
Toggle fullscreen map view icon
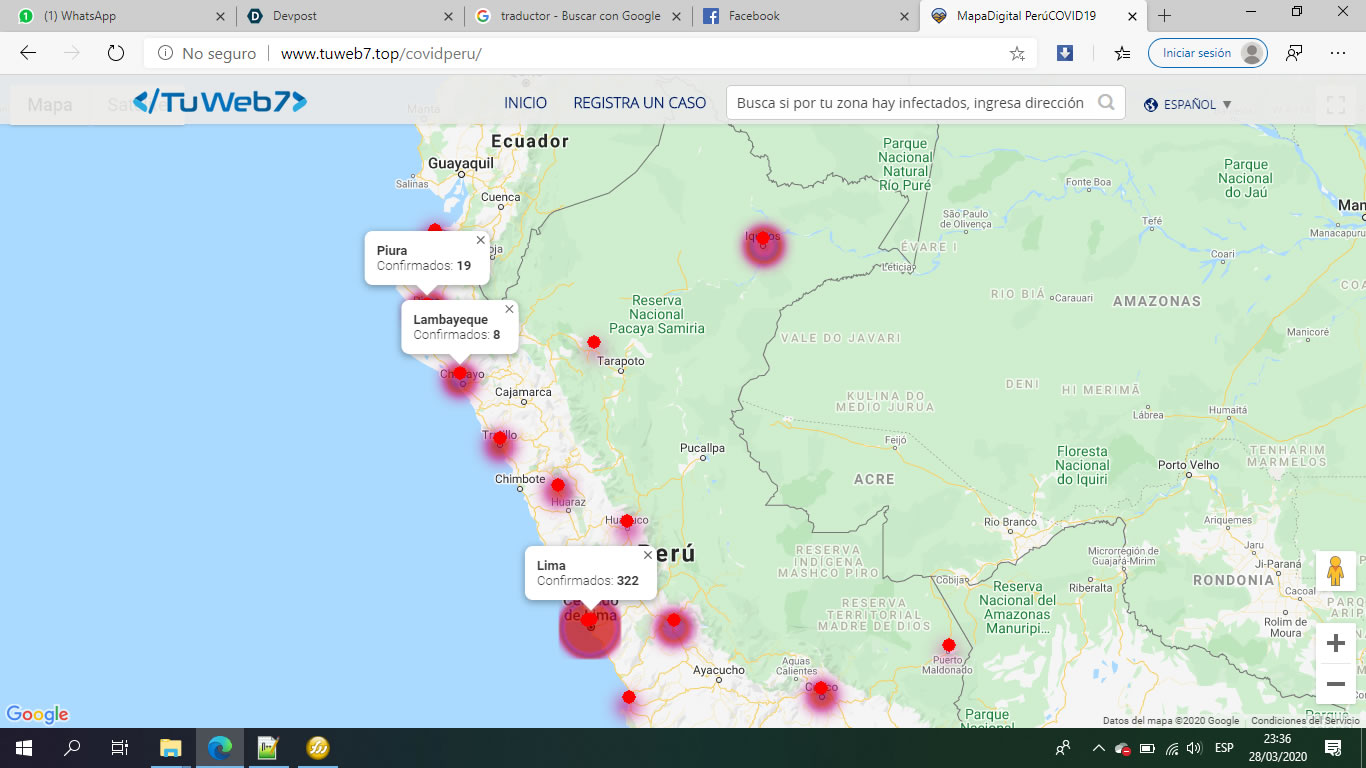[x=1335, y=105]
